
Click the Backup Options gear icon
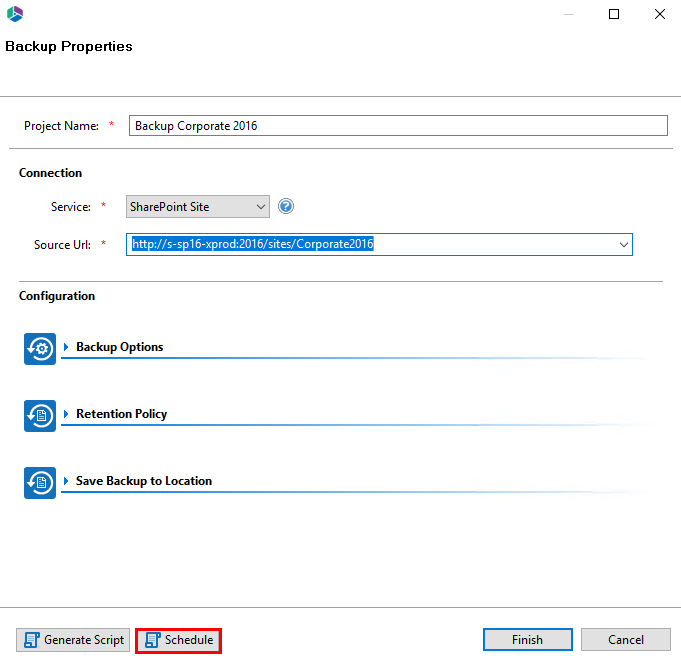point(40,348)
